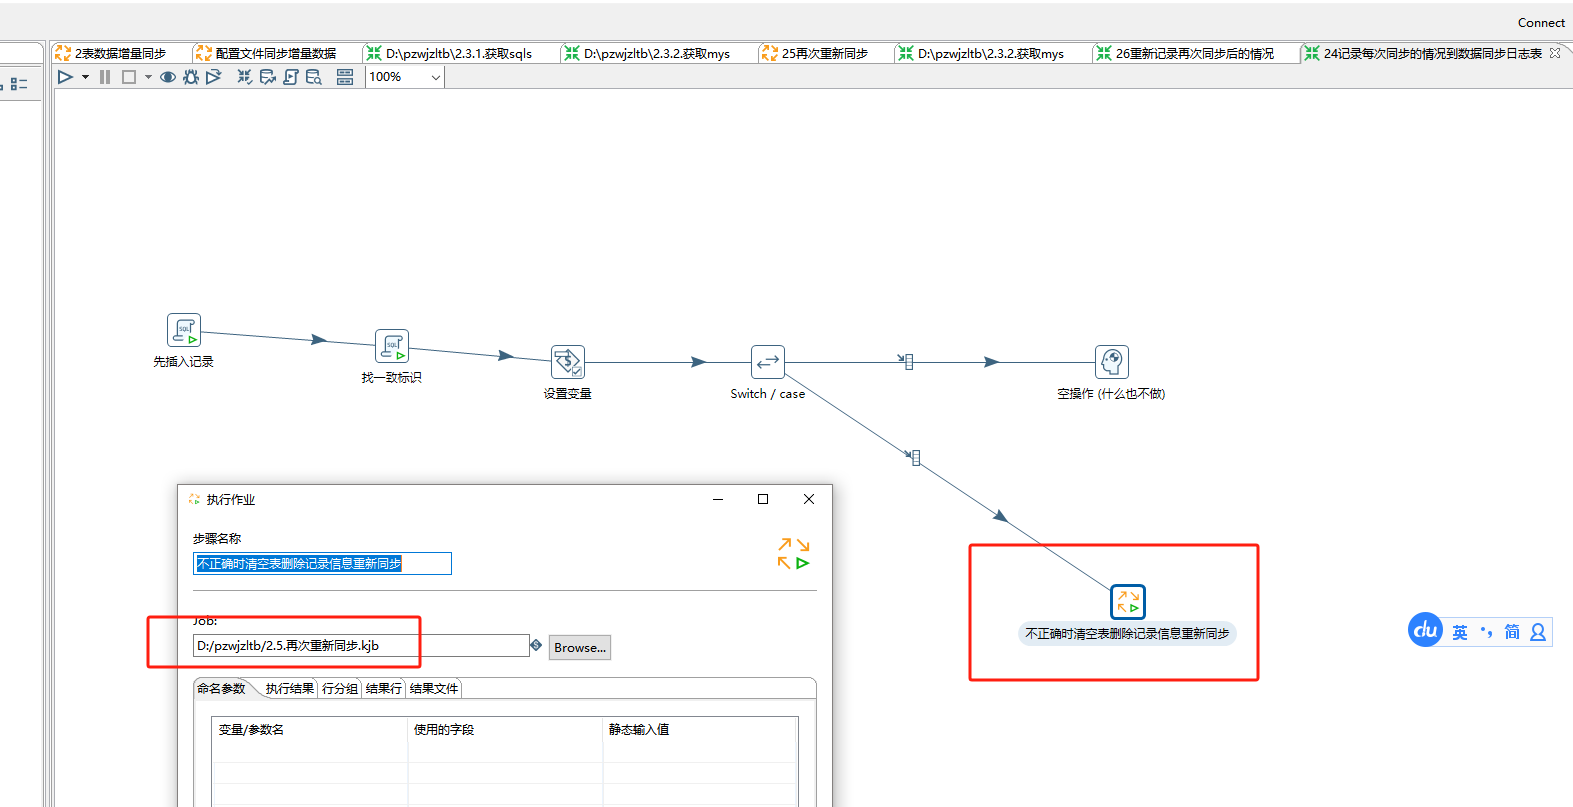
Task: Close the 执行作业 dialog
Action: [x=809, y=499]
